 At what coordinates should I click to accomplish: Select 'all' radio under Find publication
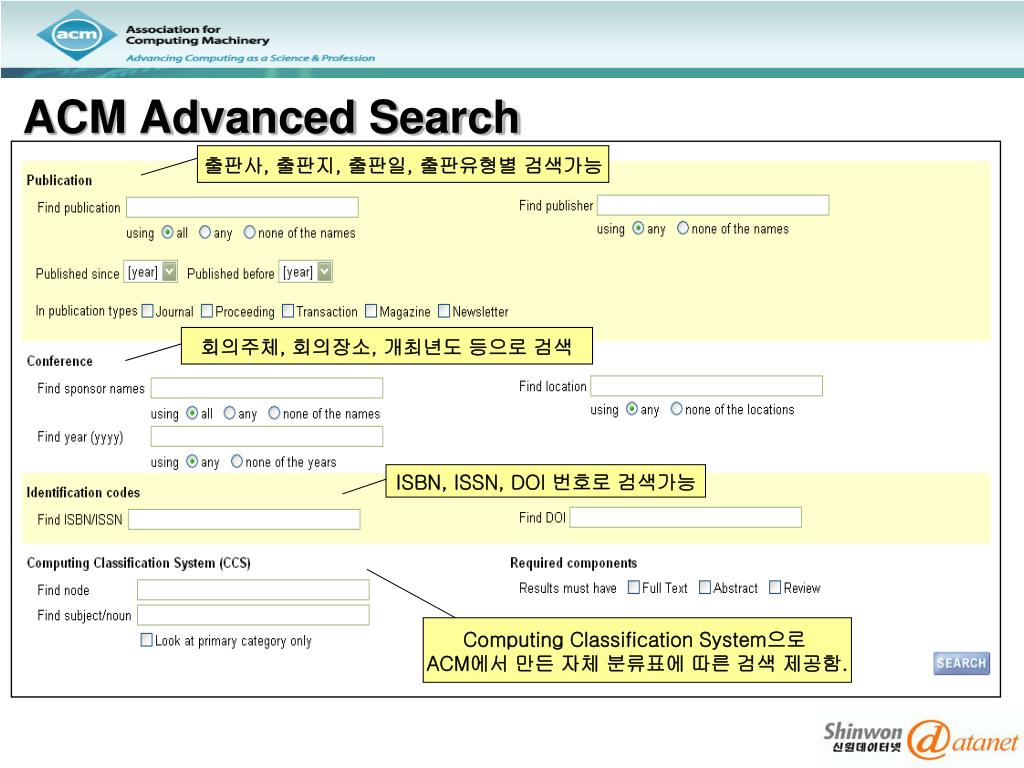(x=168, y=232)
